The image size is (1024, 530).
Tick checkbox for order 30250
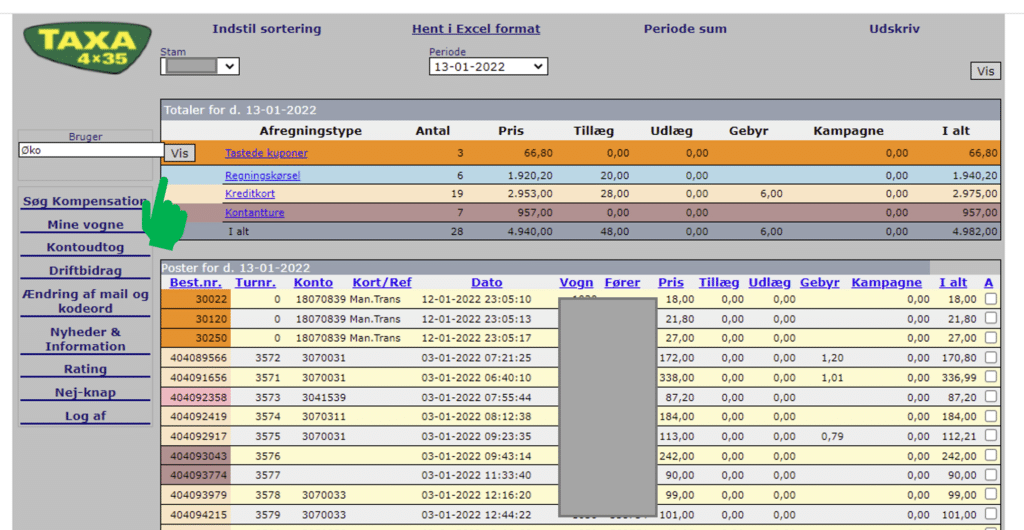tap(991, 337)
